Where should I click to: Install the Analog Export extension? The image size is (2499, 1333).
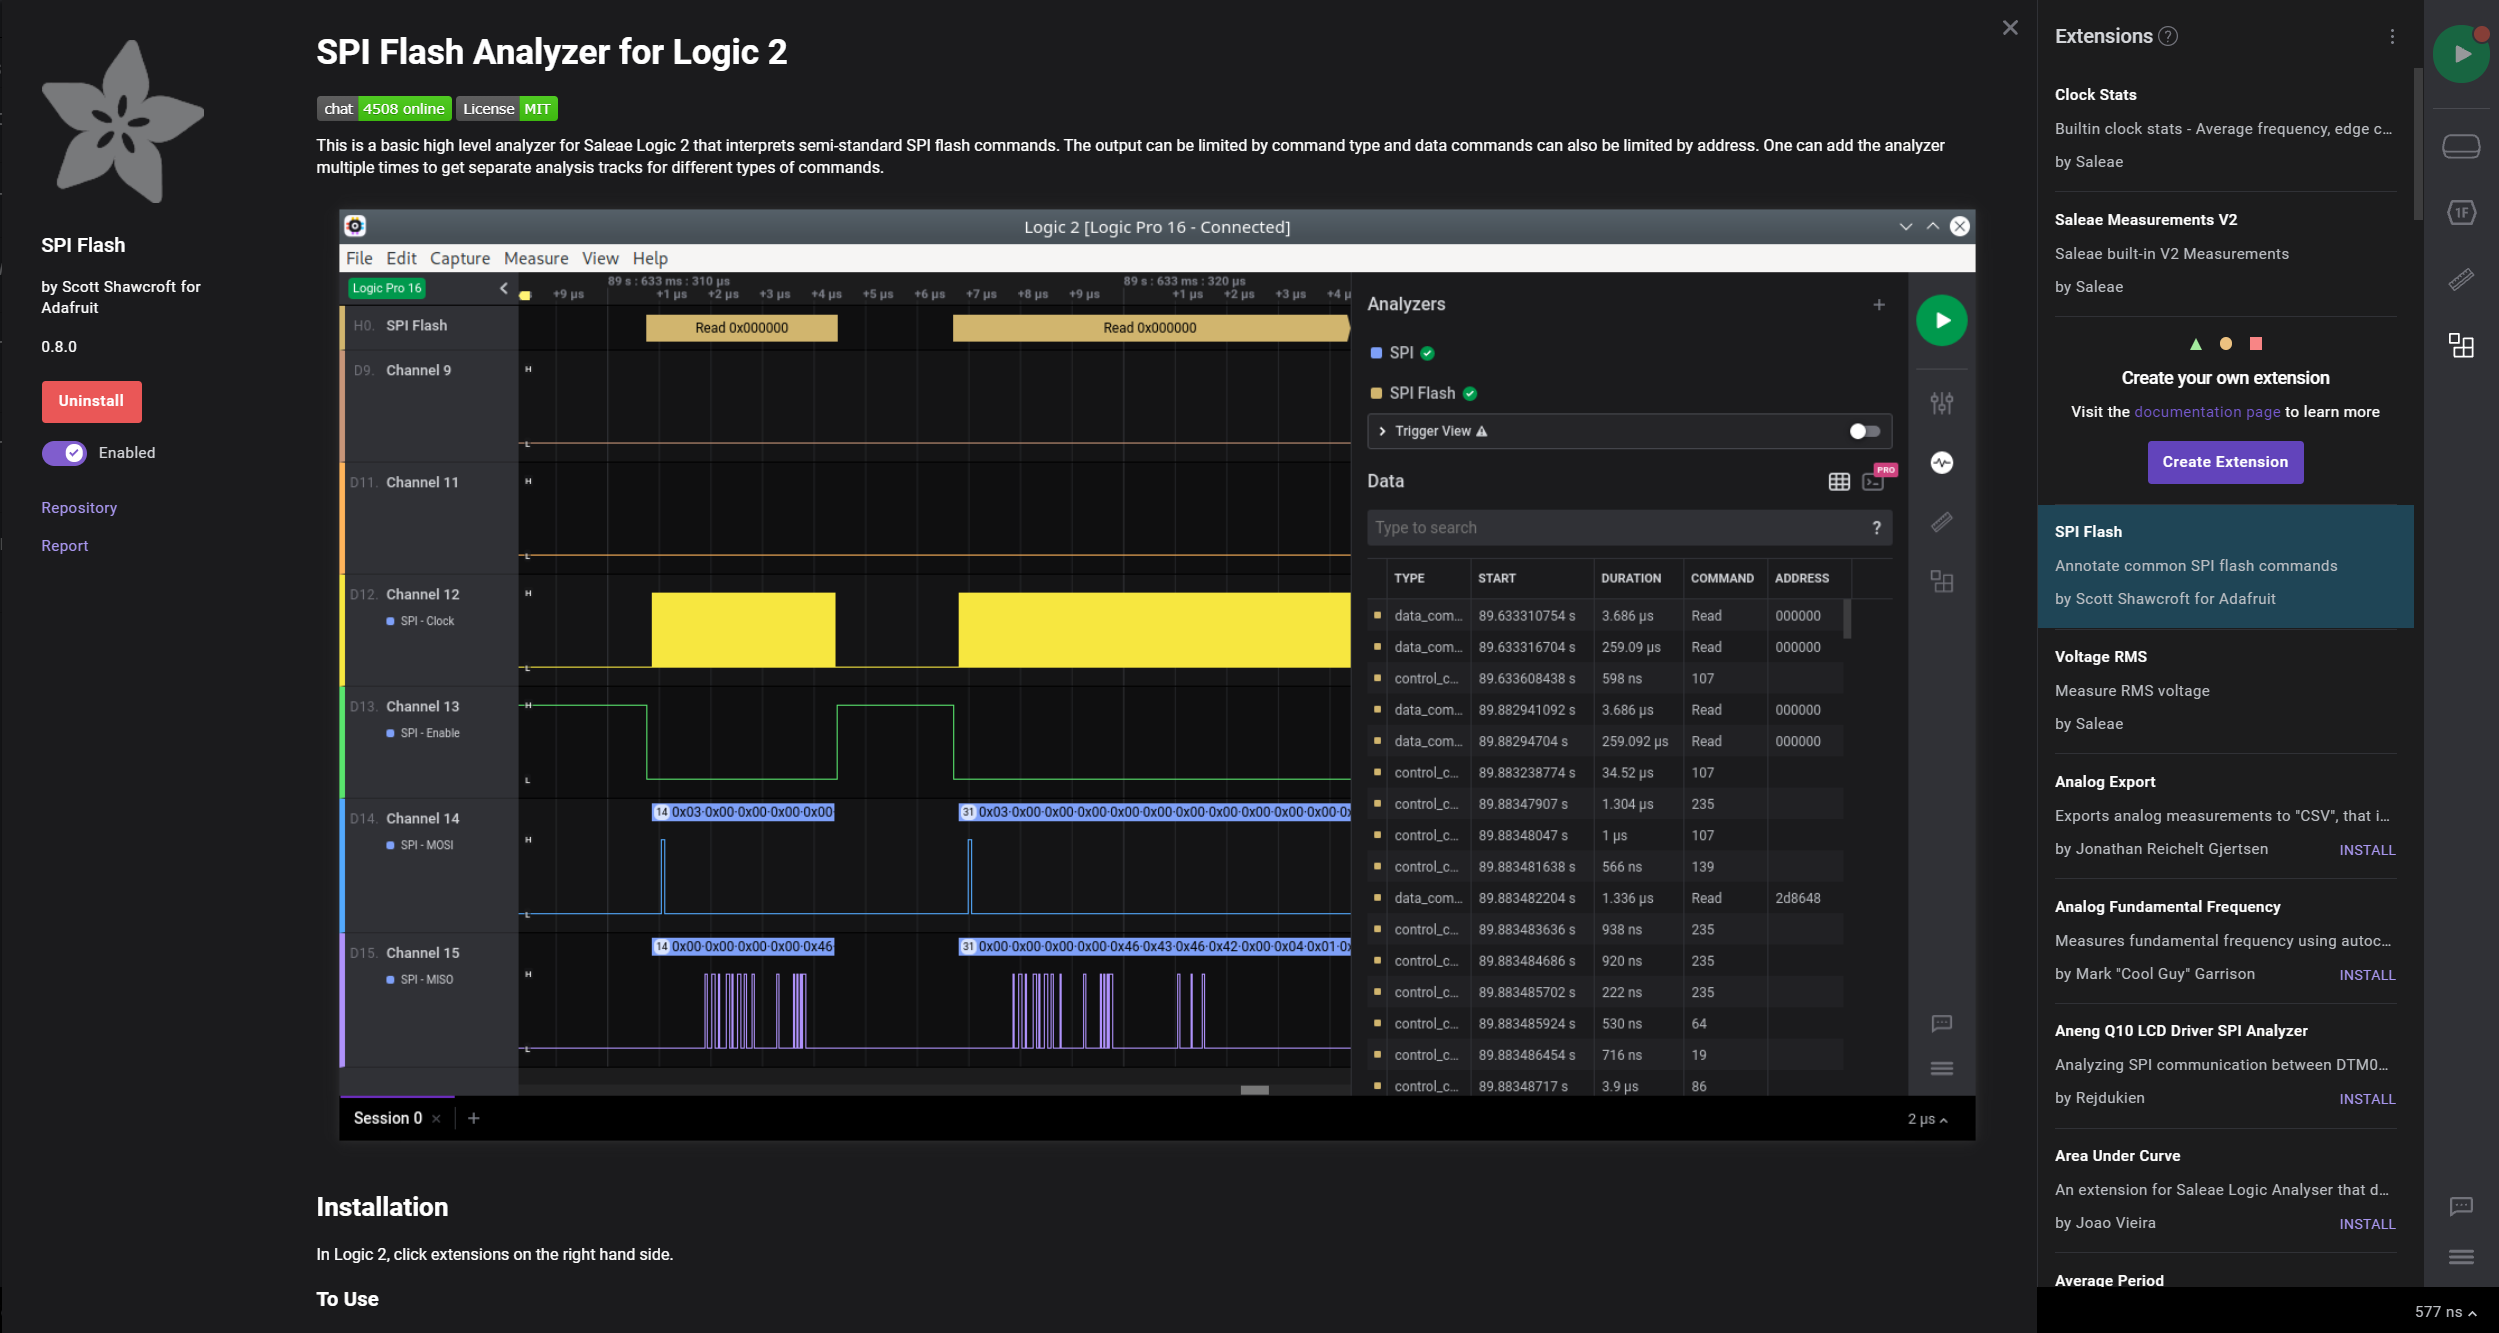[x=2367, y=850]
